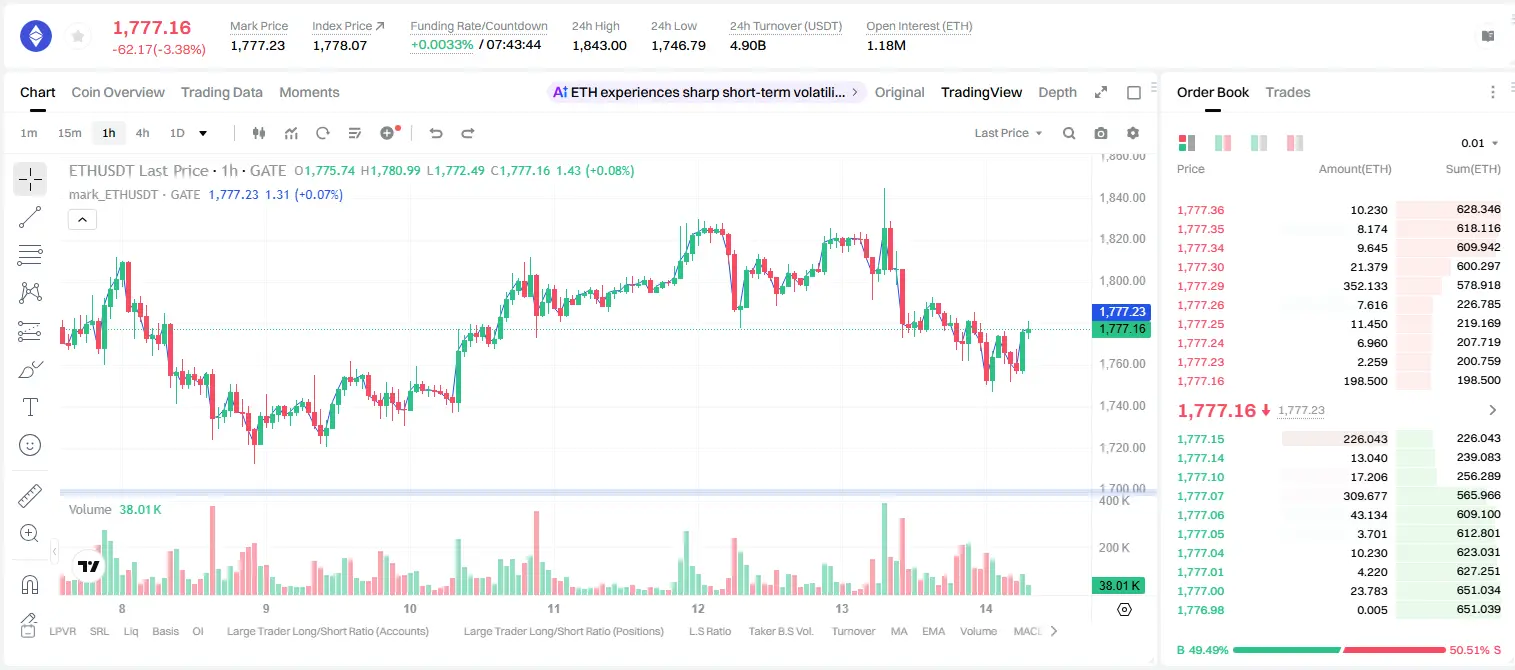Image resolution: width=1515 pixels, height=670 pixels.
Task: Take chart snapshot with camera icon
Action: [x=1101, y=133]
